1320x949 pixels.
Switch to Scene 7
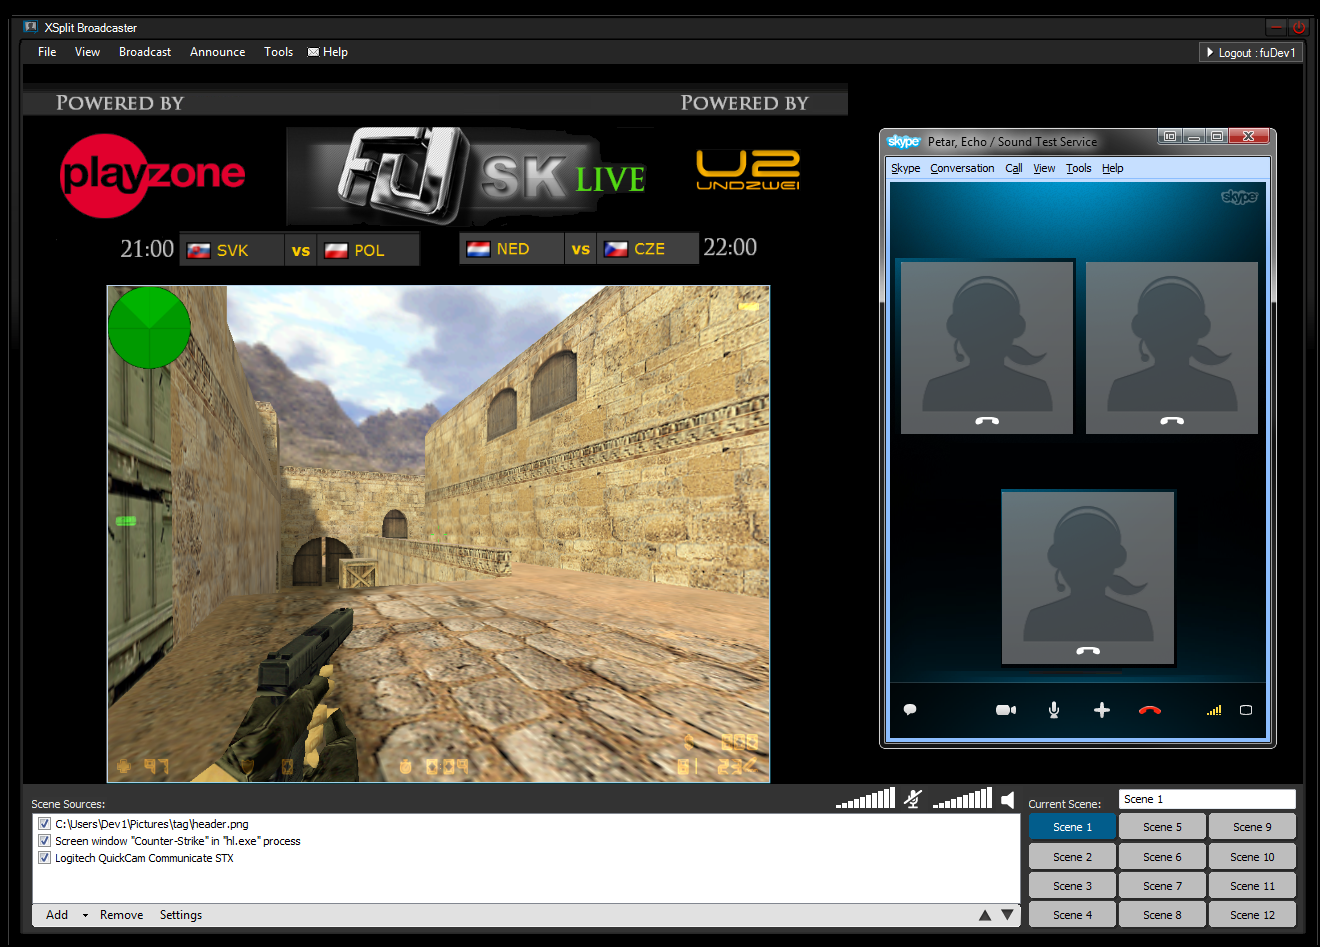pos(1162,886)
